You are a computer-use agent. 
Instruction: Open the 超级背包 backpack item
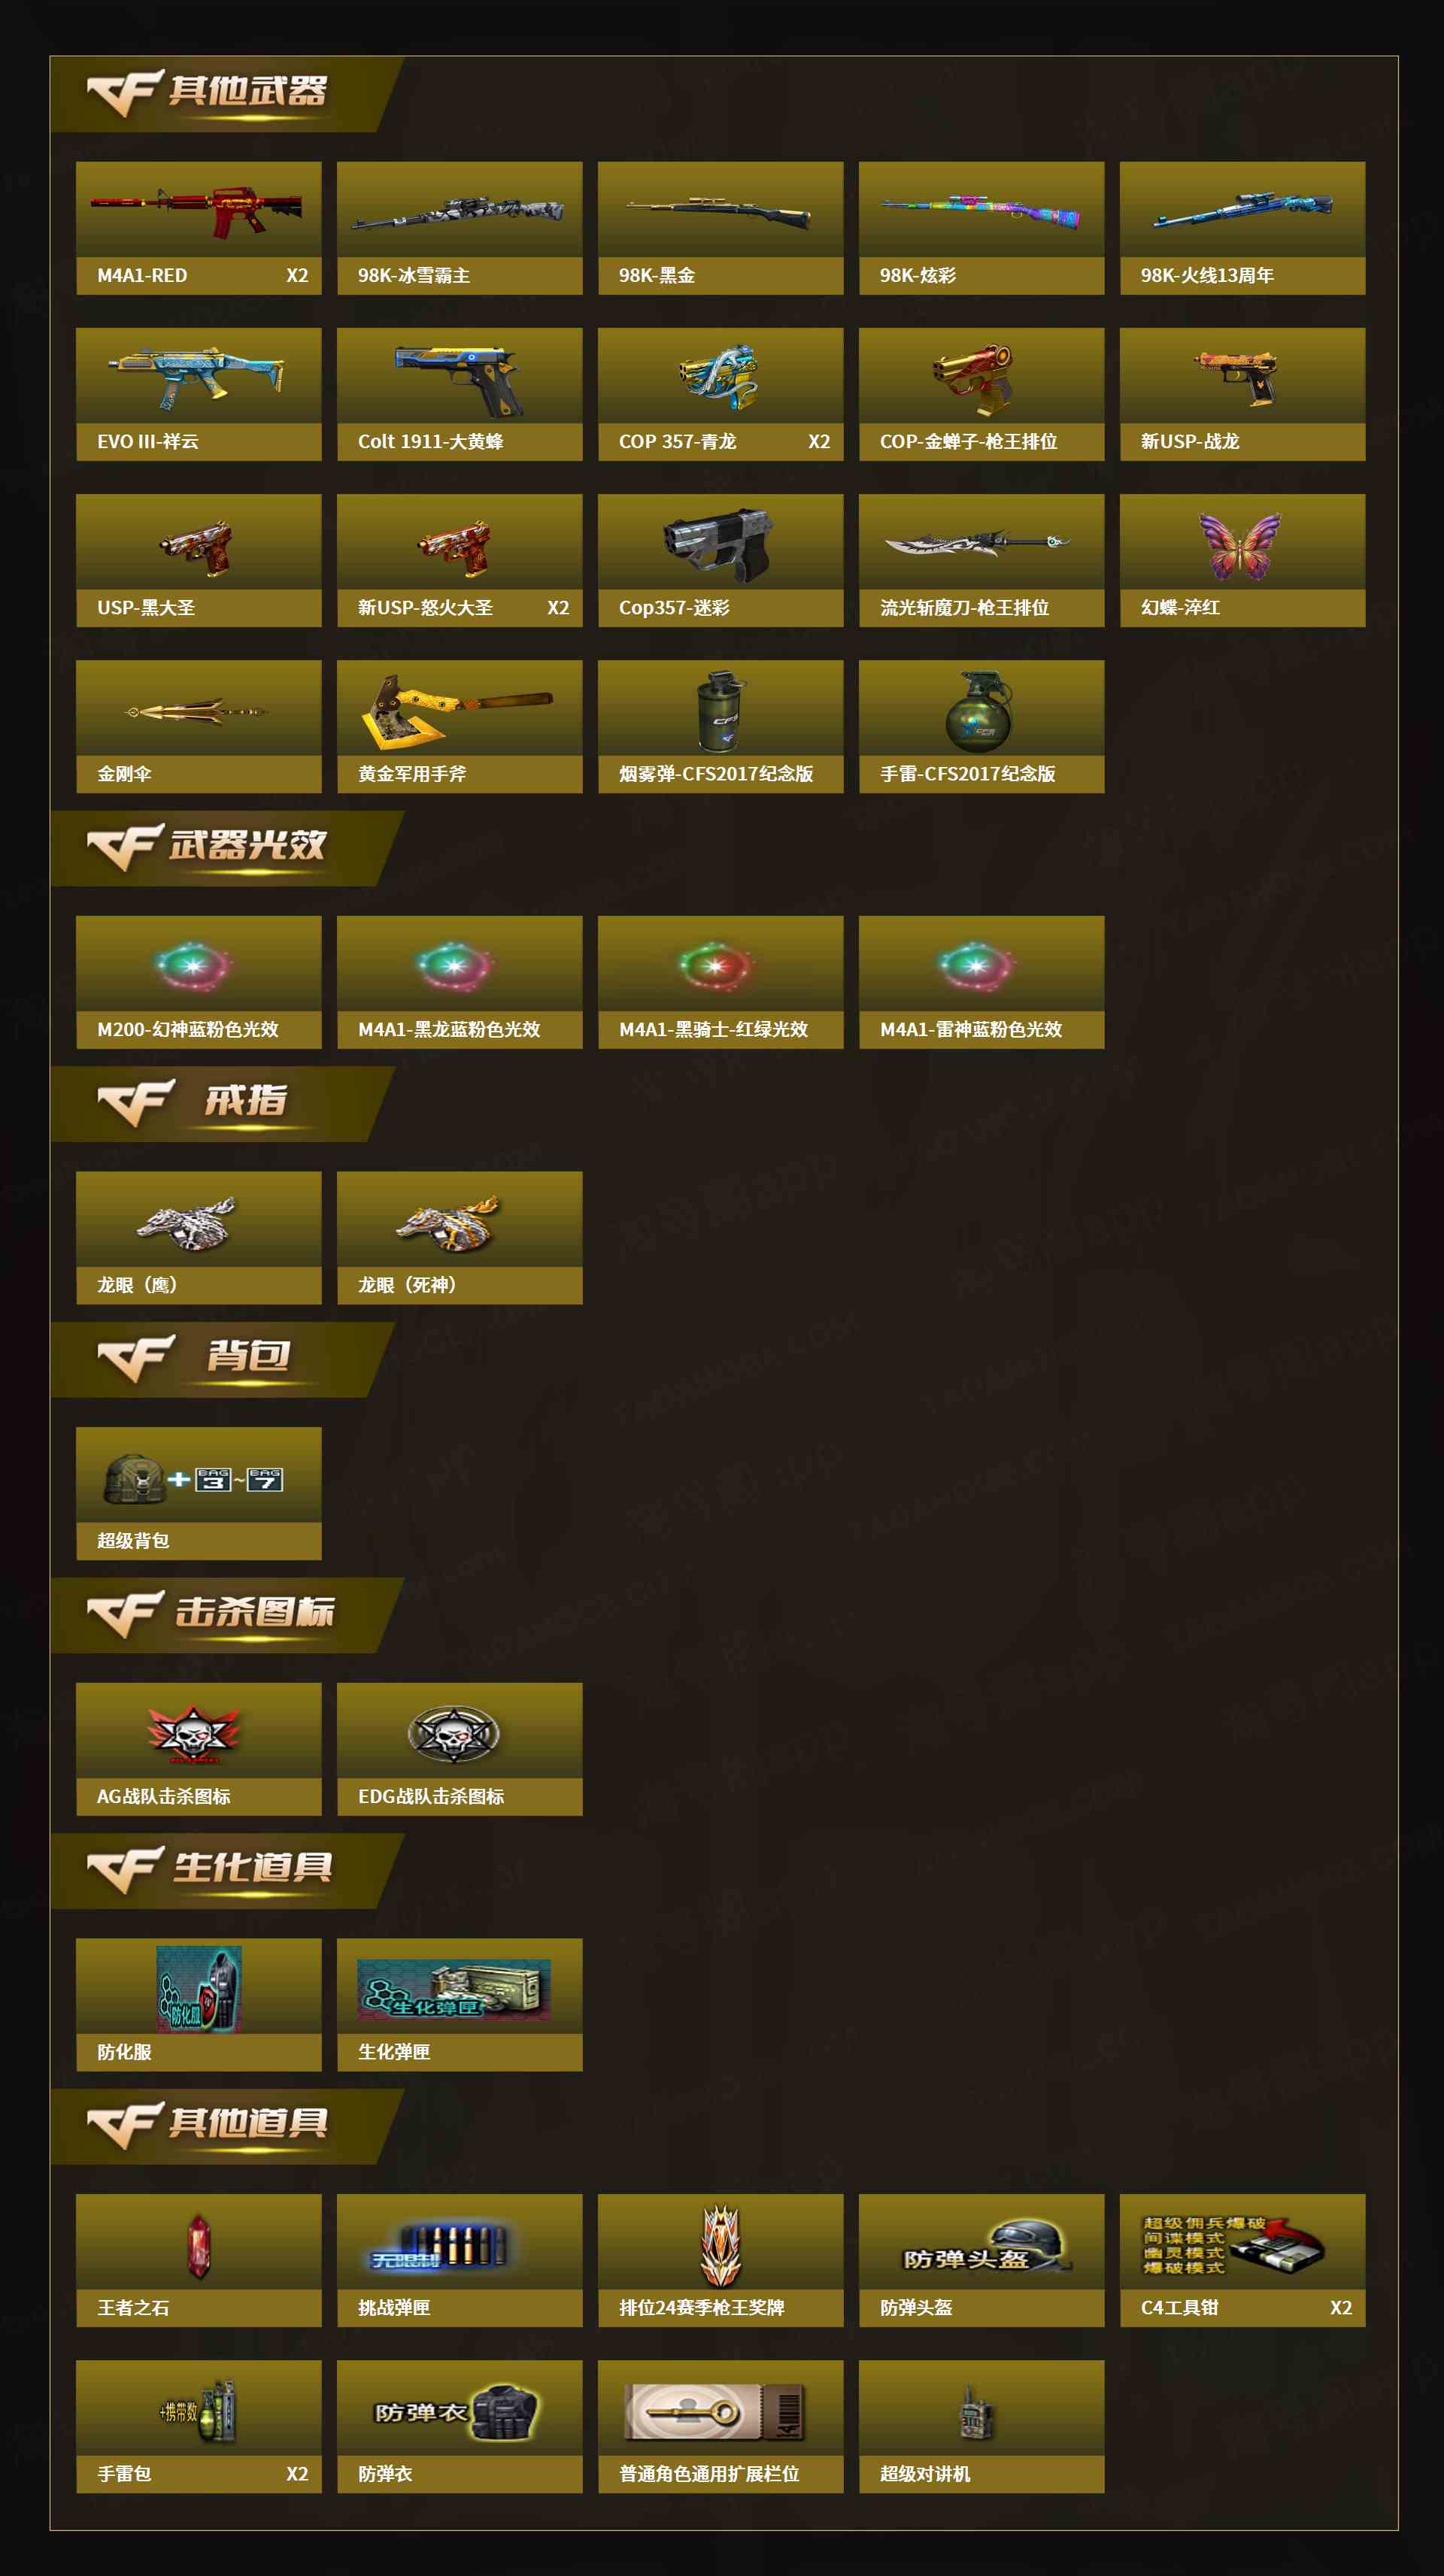click(198, 1493)
